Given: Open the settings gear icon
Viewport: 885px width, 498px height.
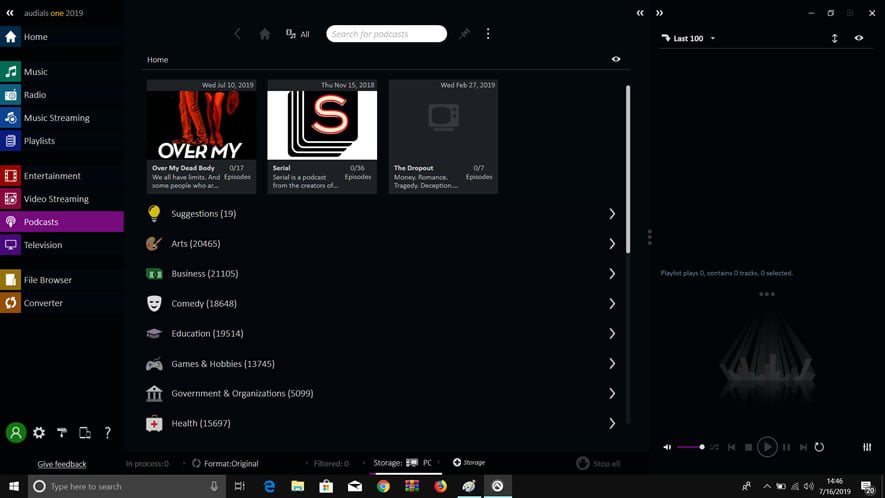Looking at the screenshot, I should [39, 433].
